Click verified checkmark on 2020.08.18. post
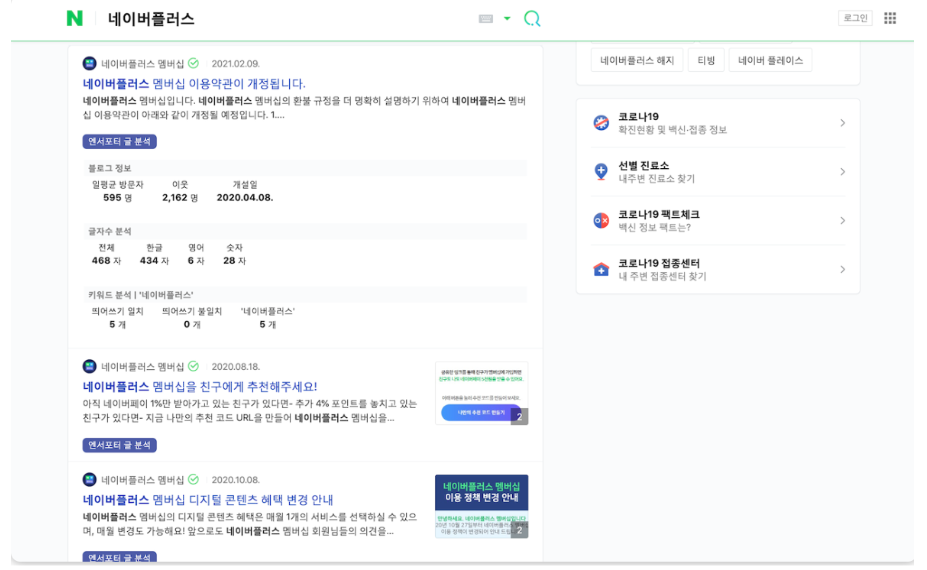 click(x=193, y=367)
